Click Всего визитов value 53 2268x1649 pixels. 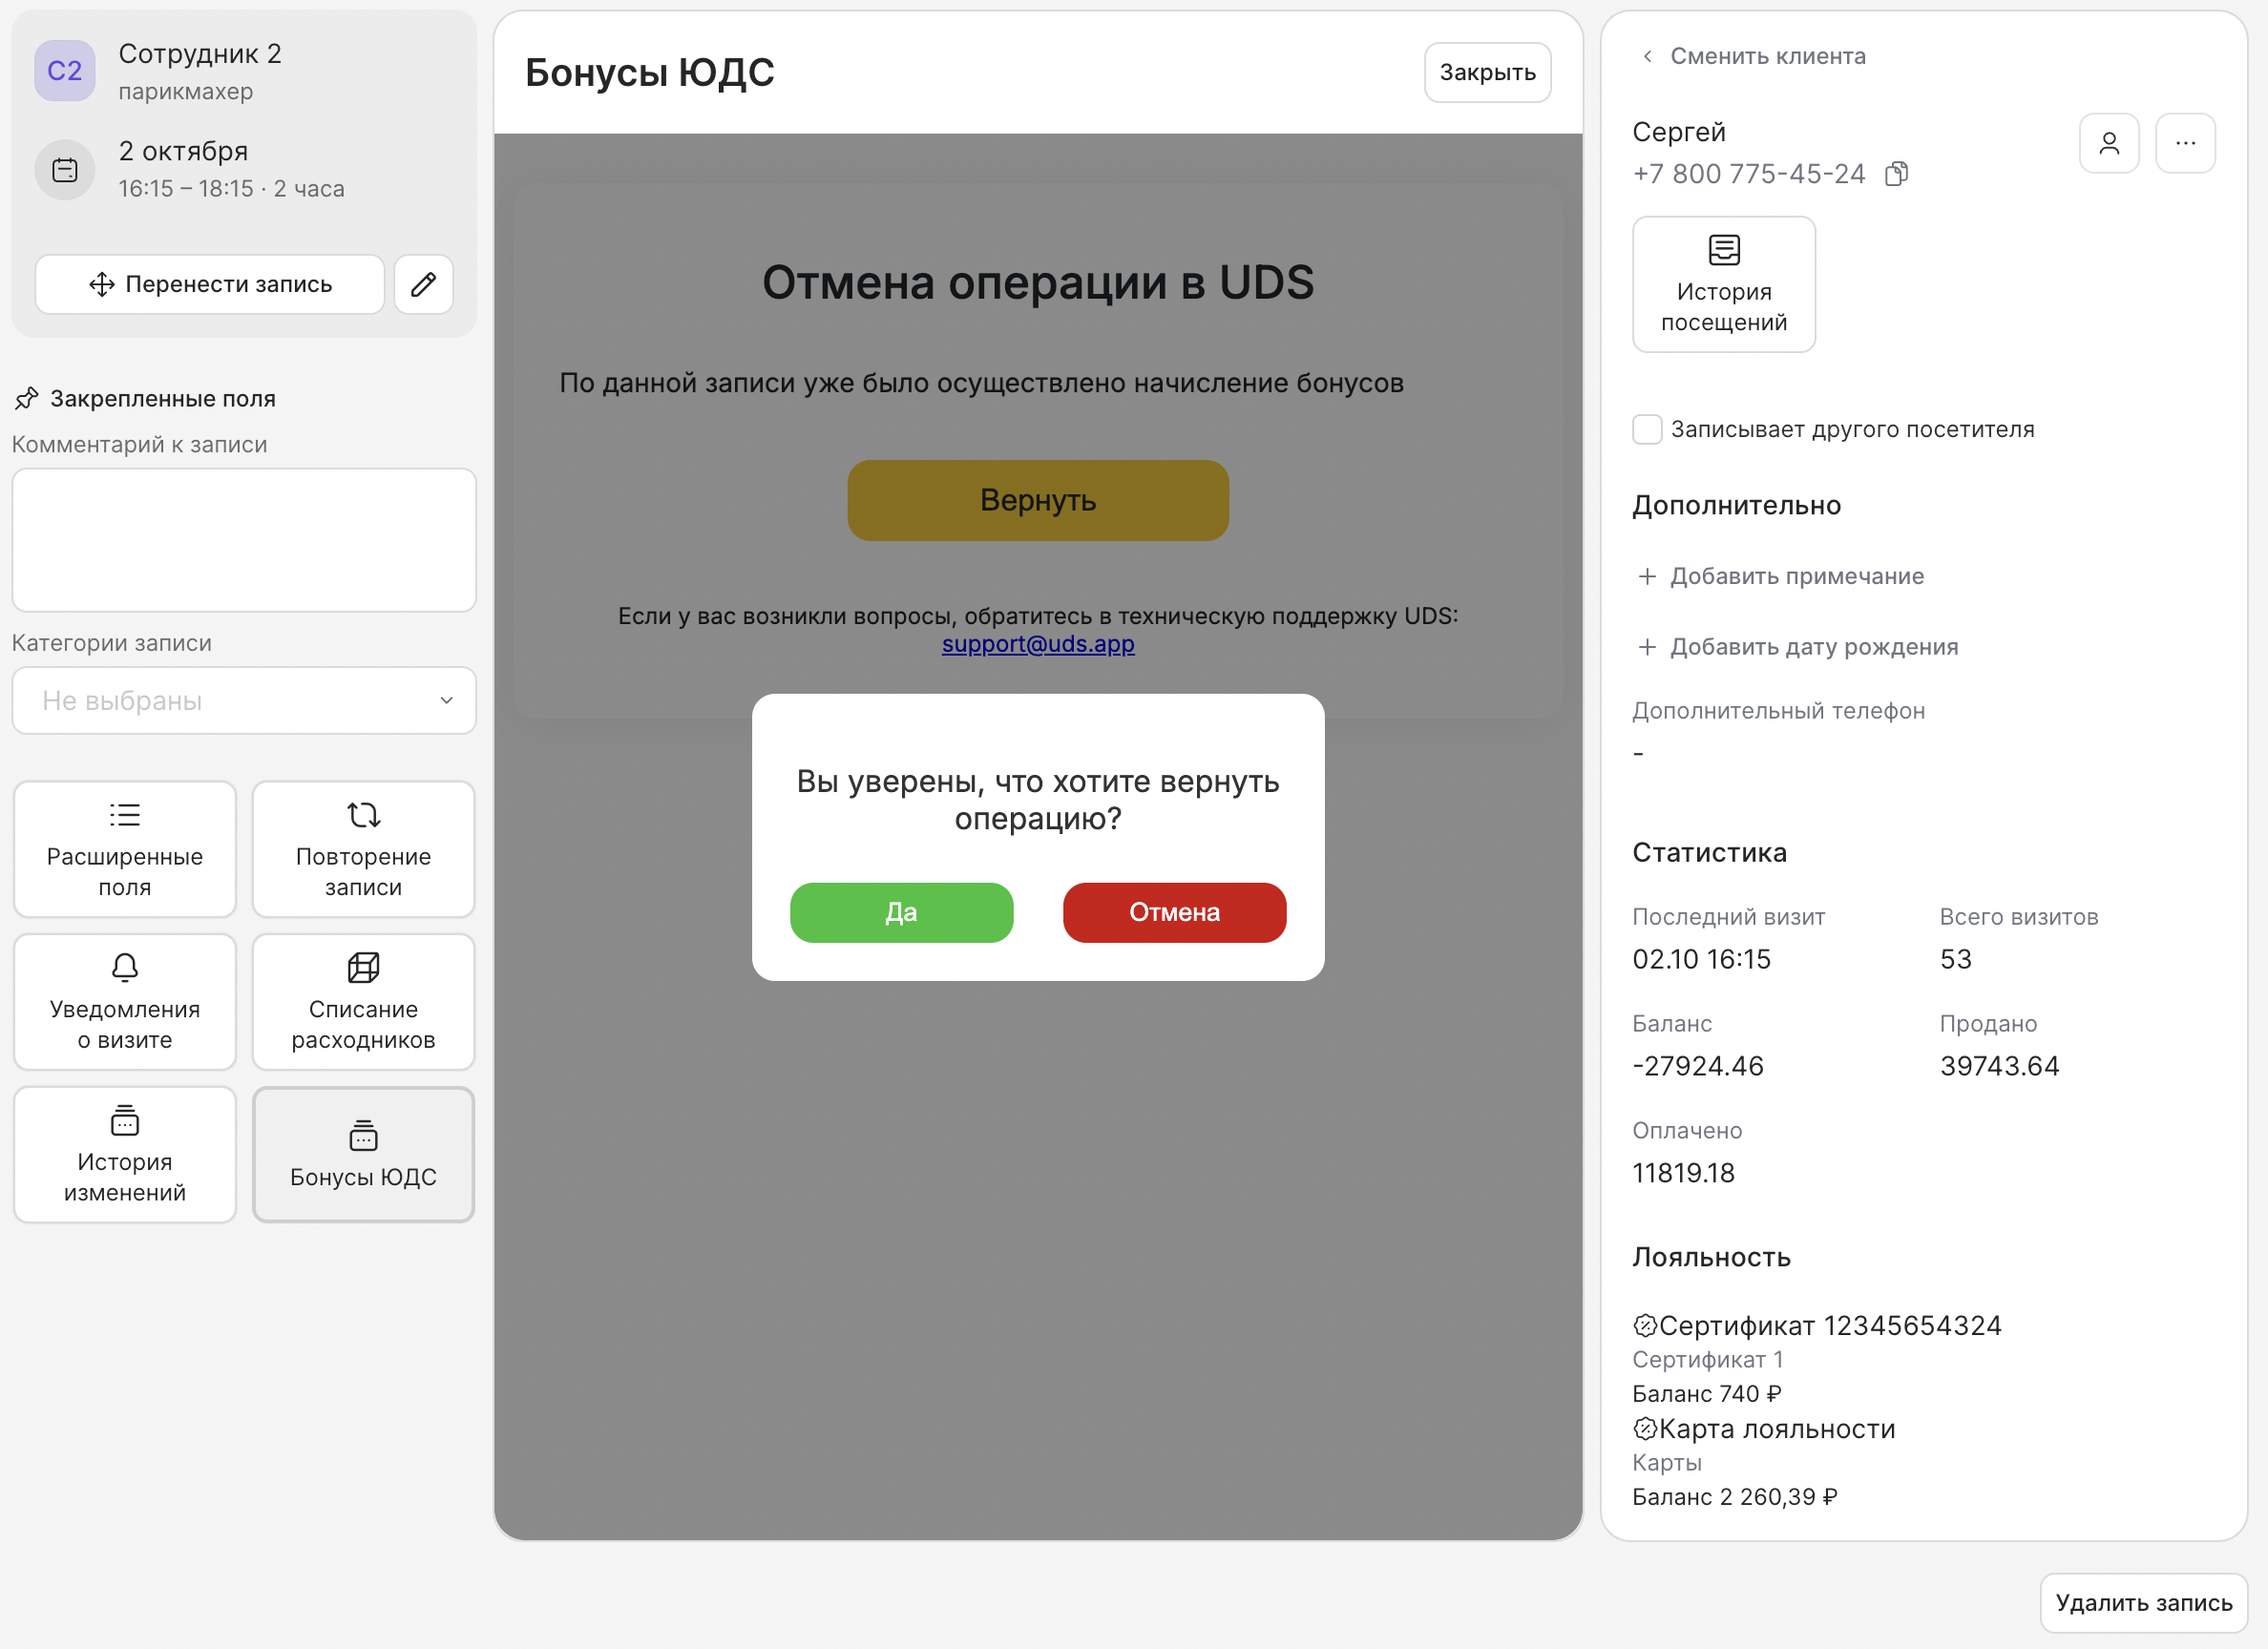[1956, 960]
